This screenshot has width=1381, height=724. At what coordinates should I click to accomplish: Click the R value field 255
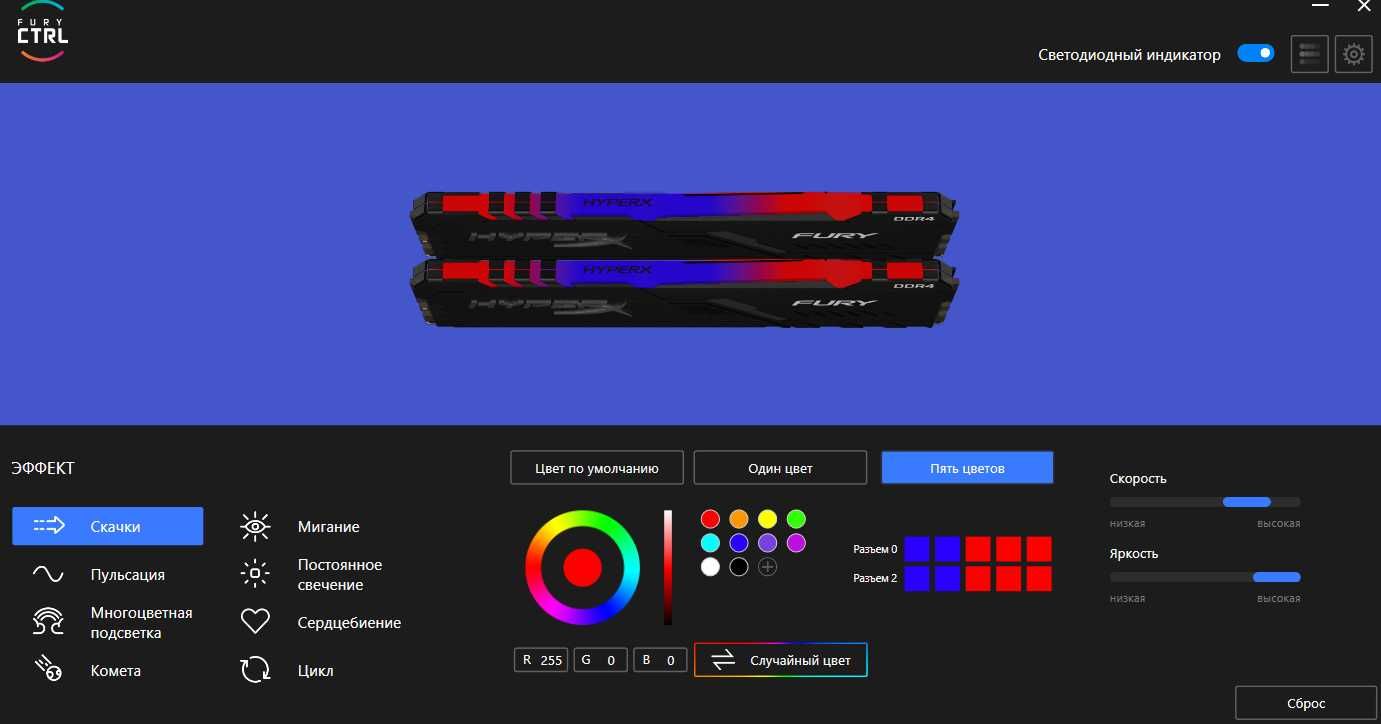click(x=541, y=660)
